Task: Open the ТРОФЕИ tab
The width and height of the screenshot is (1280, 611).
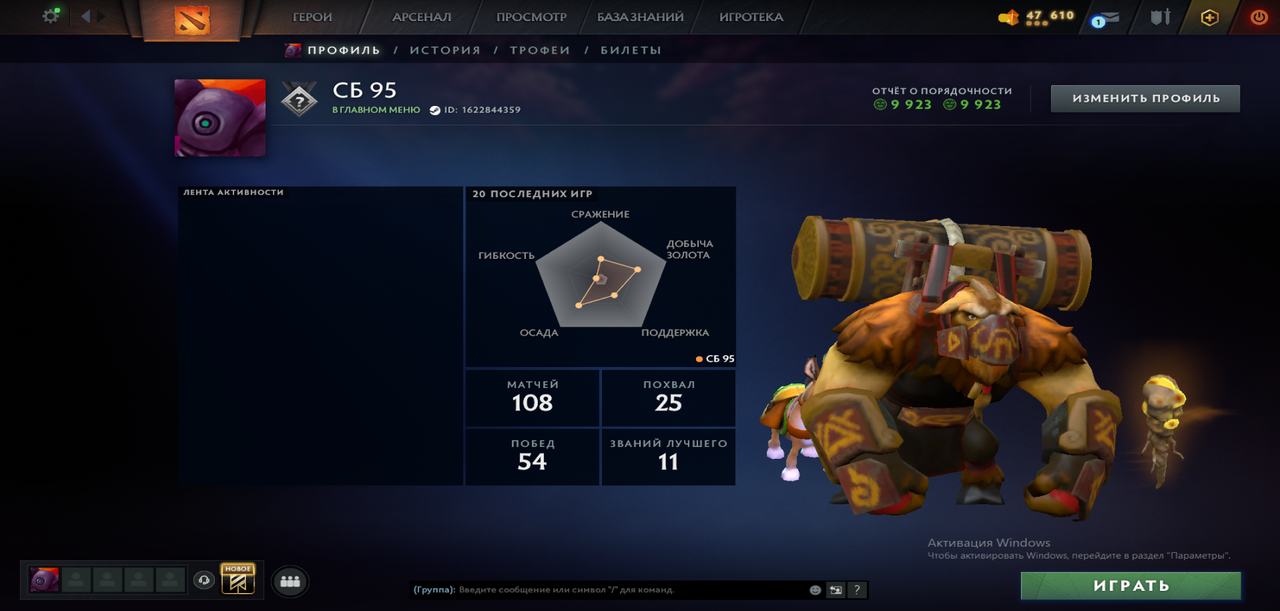Action: coord(540,50)
